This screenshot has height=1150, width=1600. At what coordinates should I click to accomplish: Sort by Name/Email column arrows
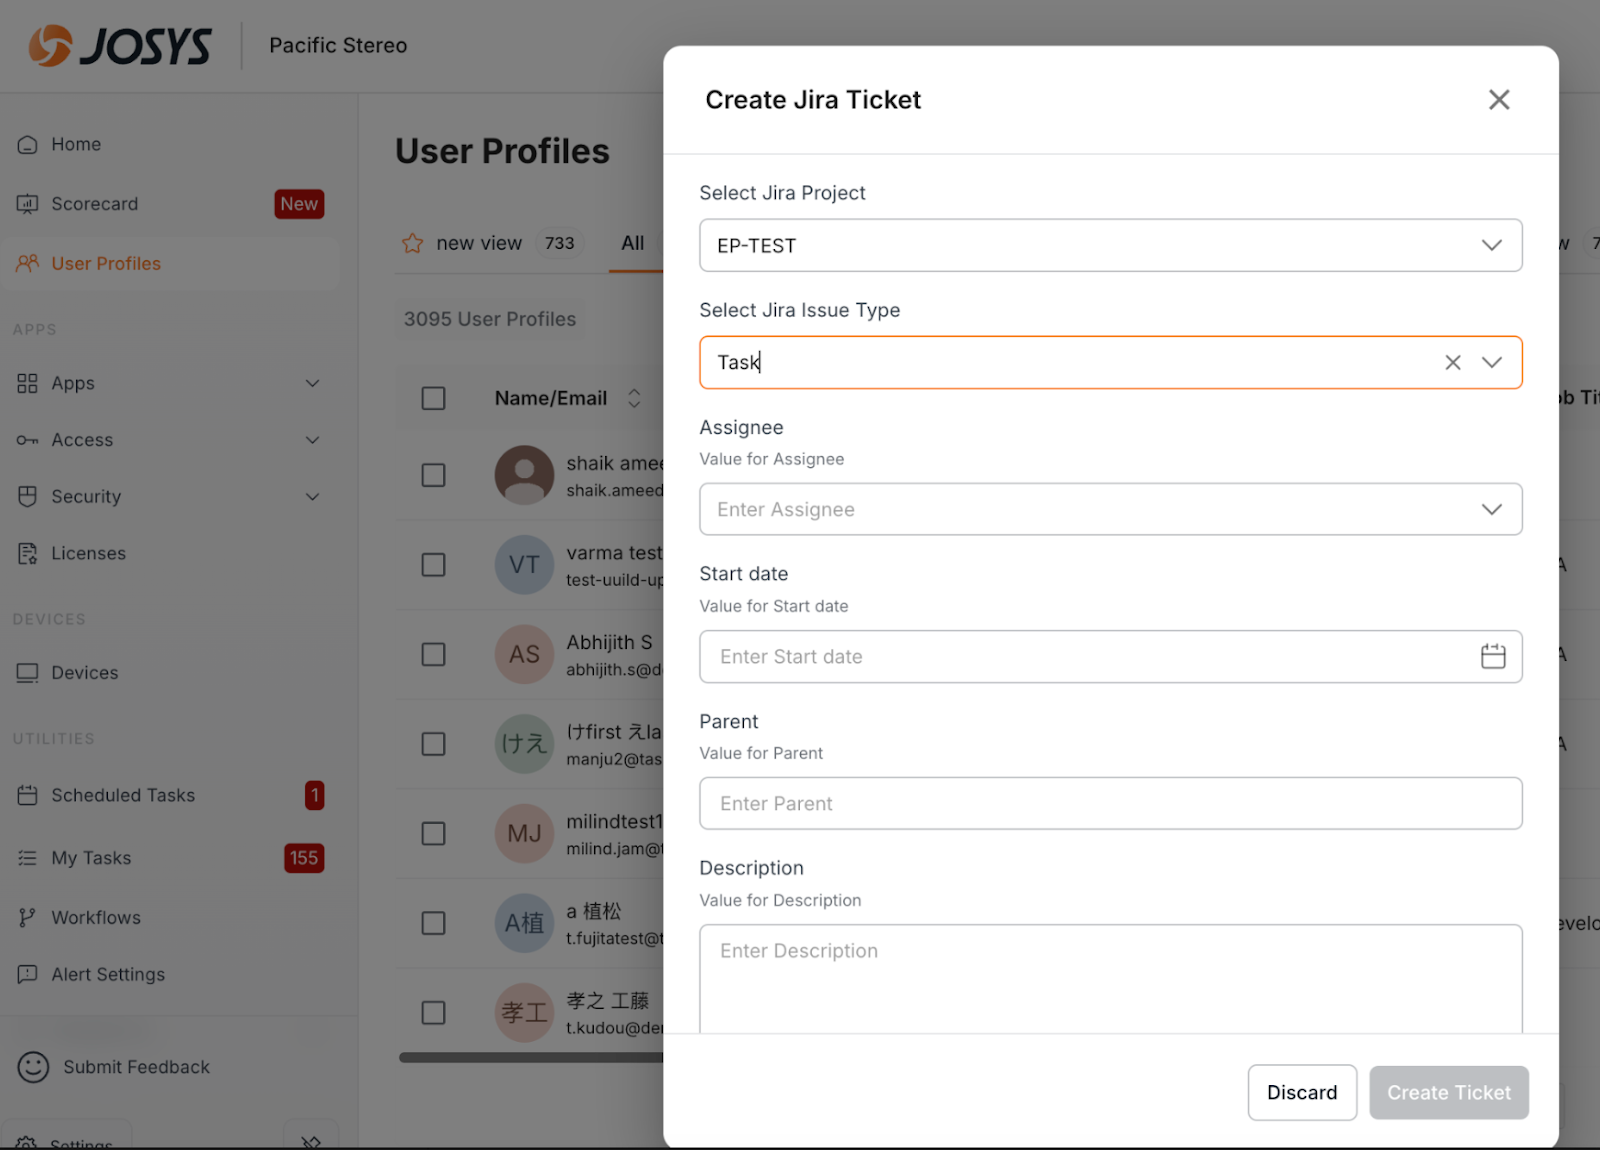(634, 398)
